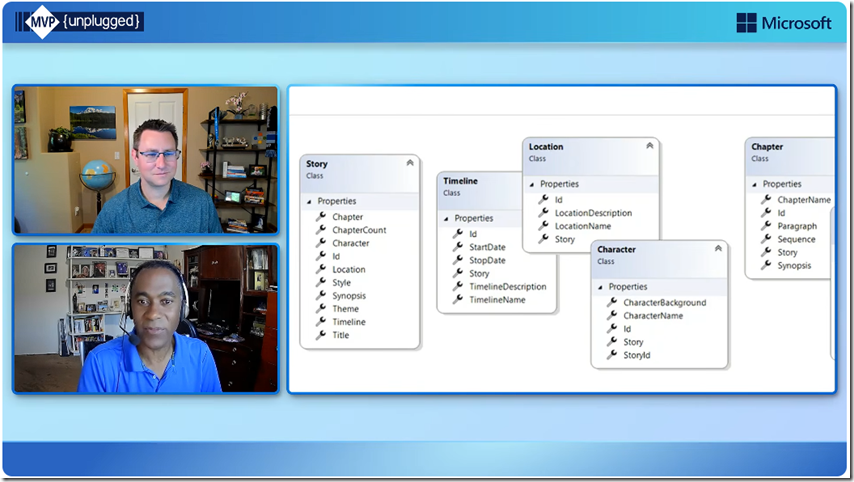The image size is (854, 482).
Task: Collapse Properties section in Chapter class
Action: 754,185
